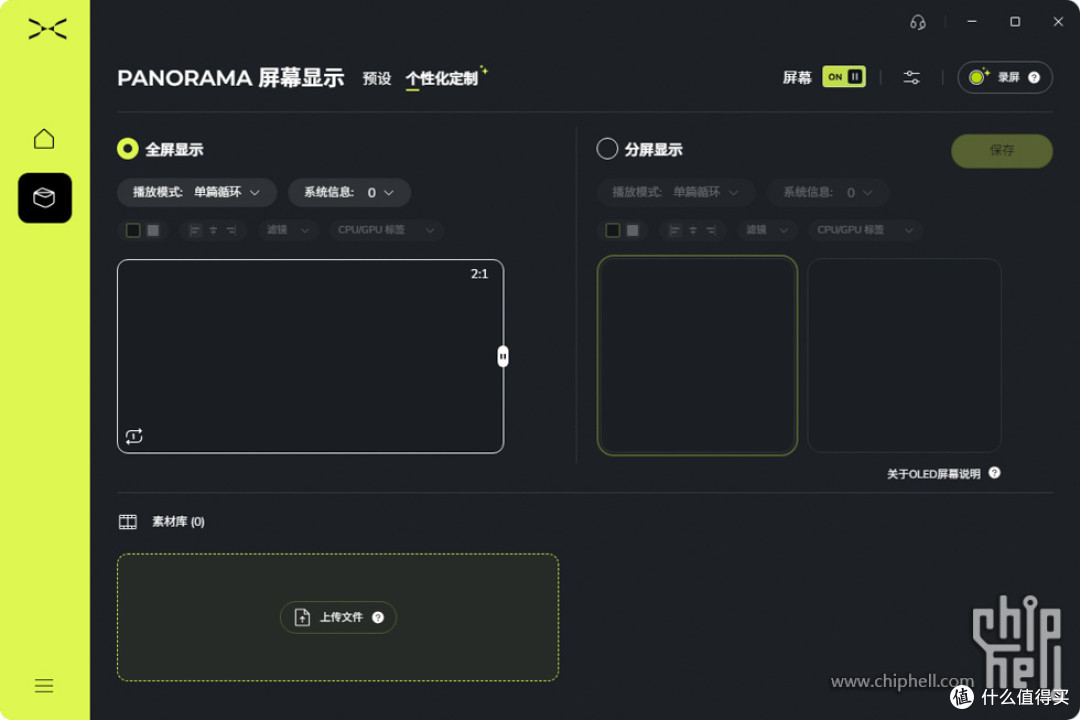Click the PANORAMA 屏幕显示 title

(231, 78)
